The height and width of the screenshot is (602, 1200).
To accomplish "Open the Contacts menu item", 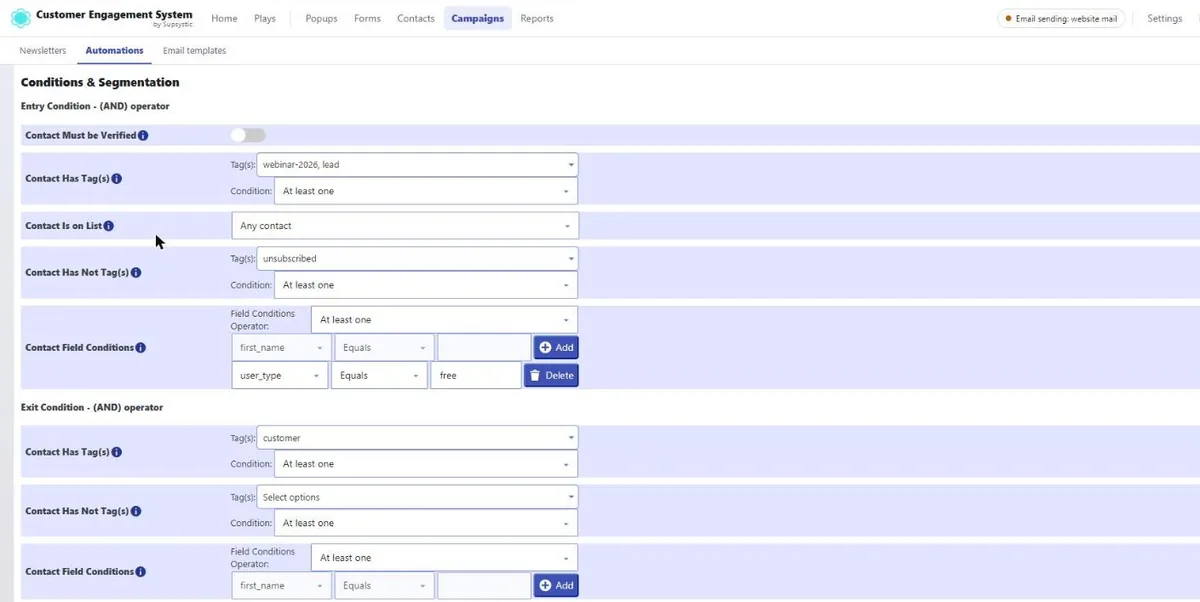I will click(416, 19).
